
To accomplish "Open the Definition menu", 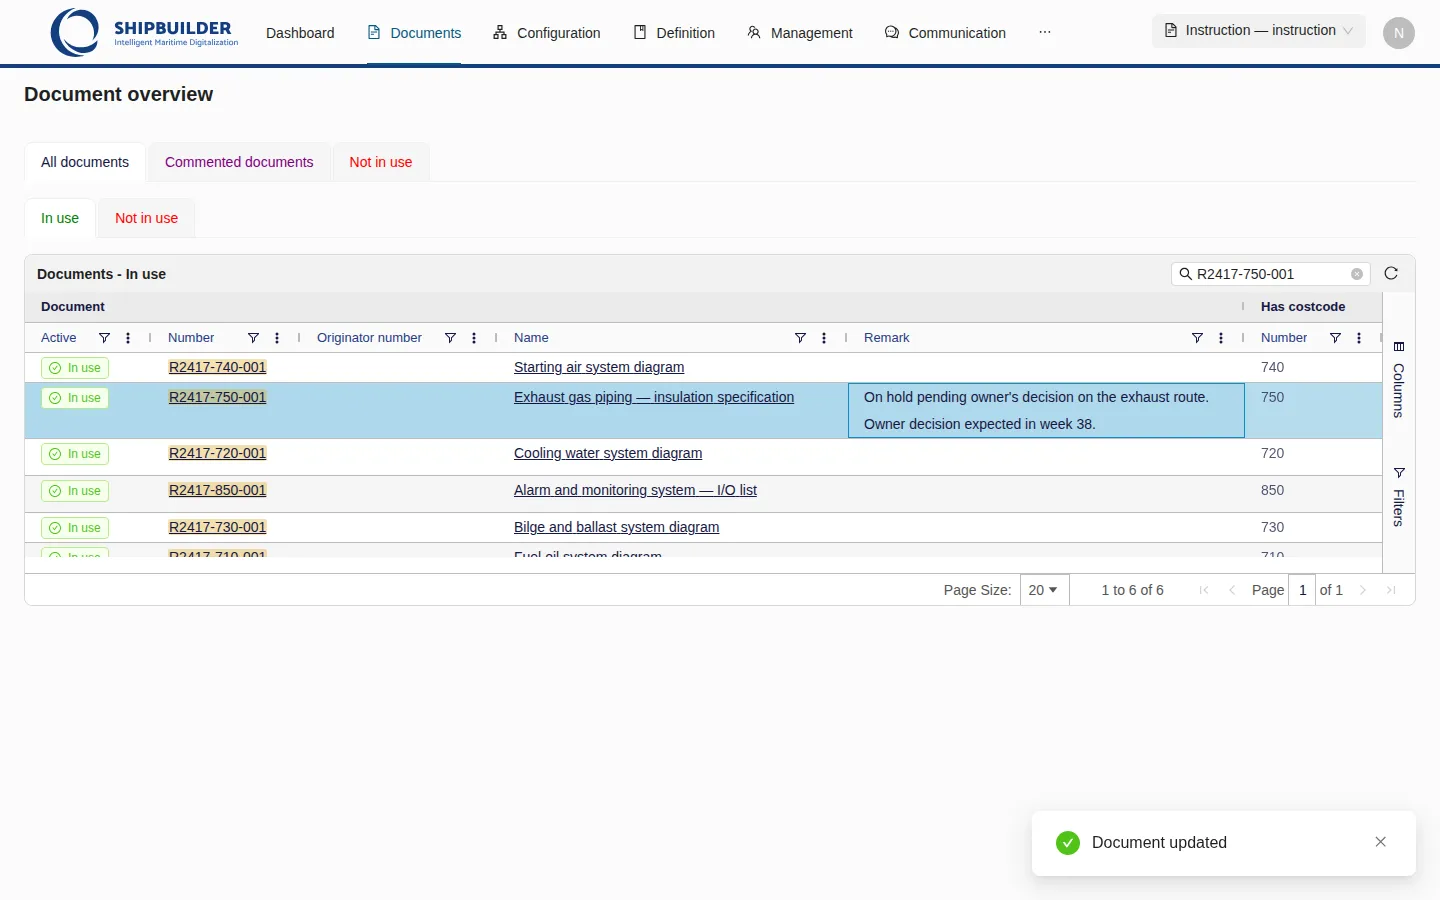I will [x=674, y=33].
